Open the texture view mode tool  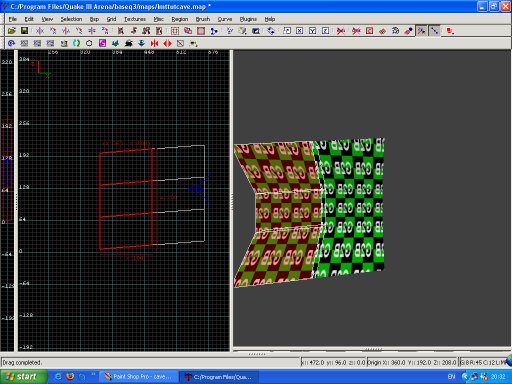pos(243,31)
